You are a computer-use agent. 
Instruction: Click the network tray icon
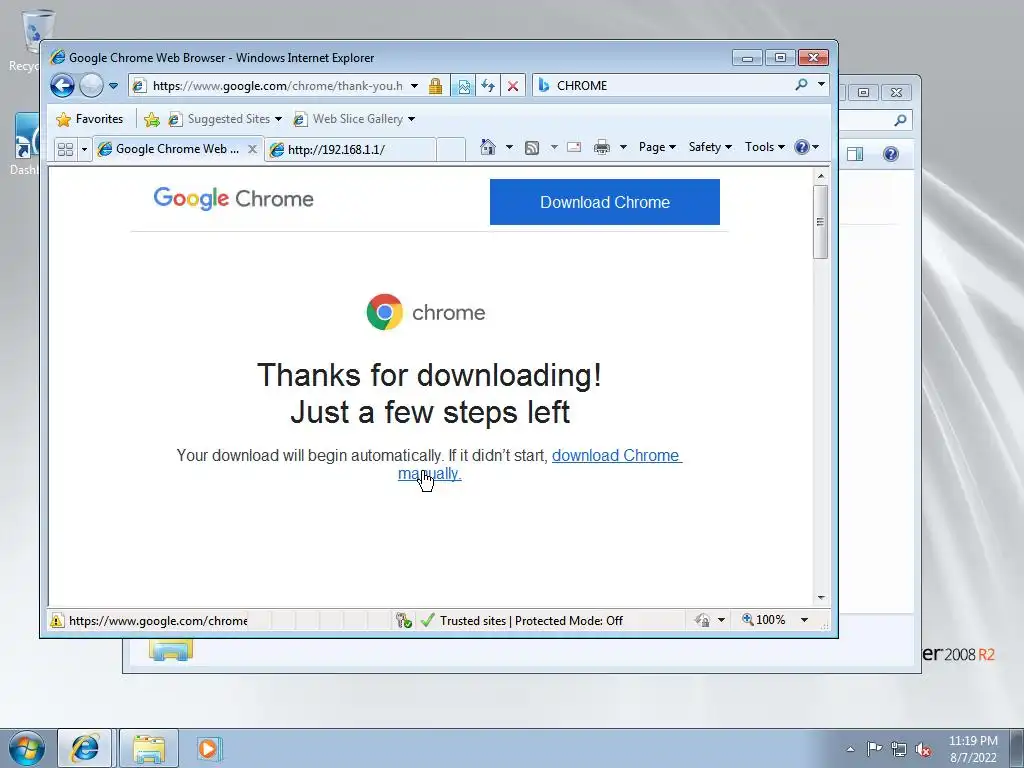[899, 749]
